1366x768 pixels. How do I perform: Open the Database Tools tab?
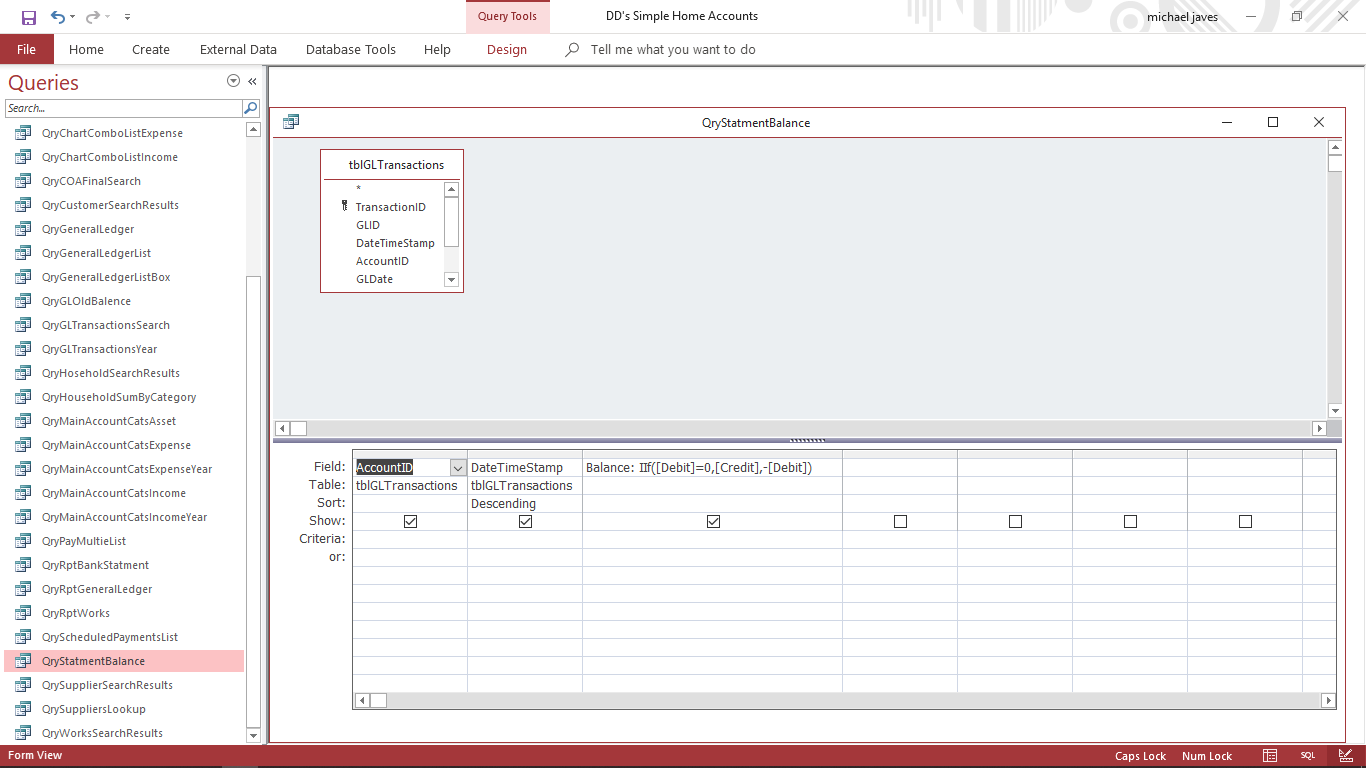point(351,49)
